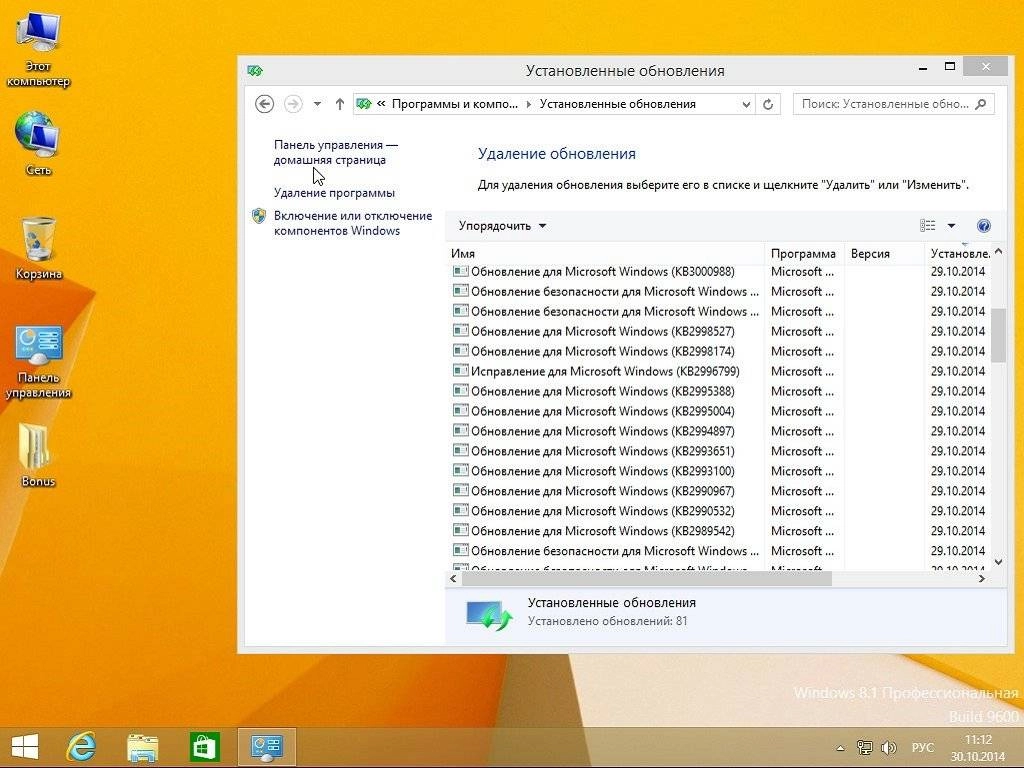Select update KB2998174 row
The width and height of the screenshot is (1024, 768).
pyautogui.click(x=720, y=351)
